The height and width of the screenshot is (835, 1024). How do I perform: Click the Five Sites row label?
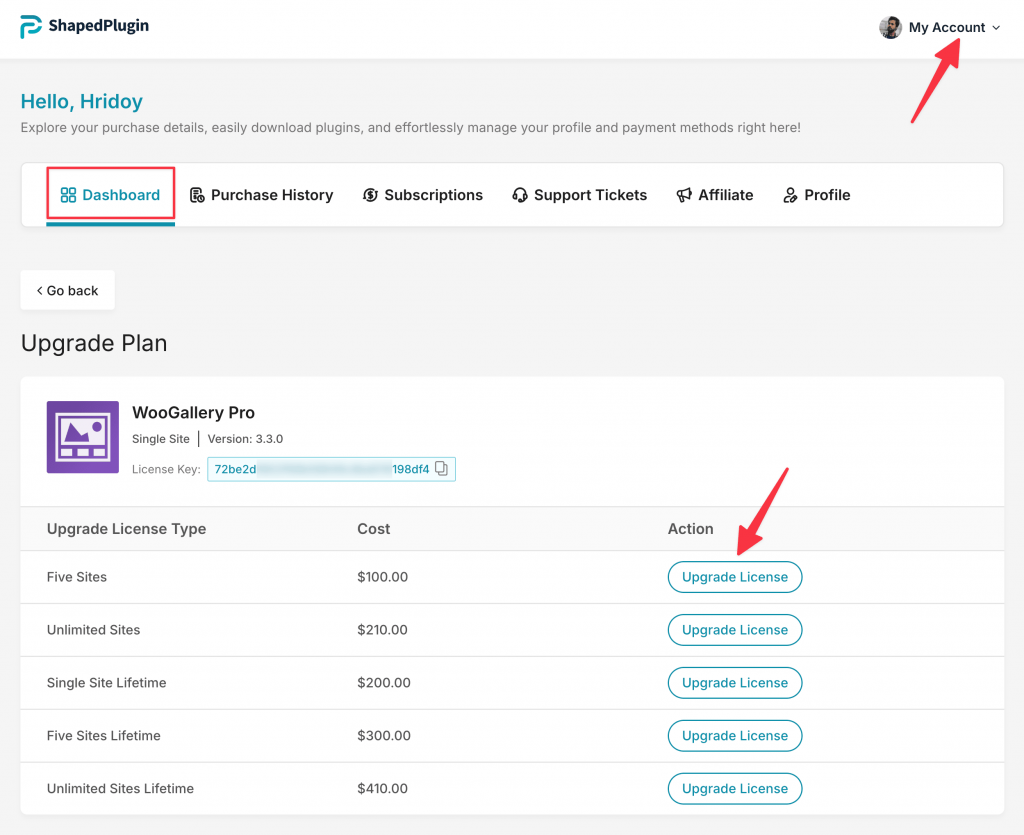[x=77, y=577]
